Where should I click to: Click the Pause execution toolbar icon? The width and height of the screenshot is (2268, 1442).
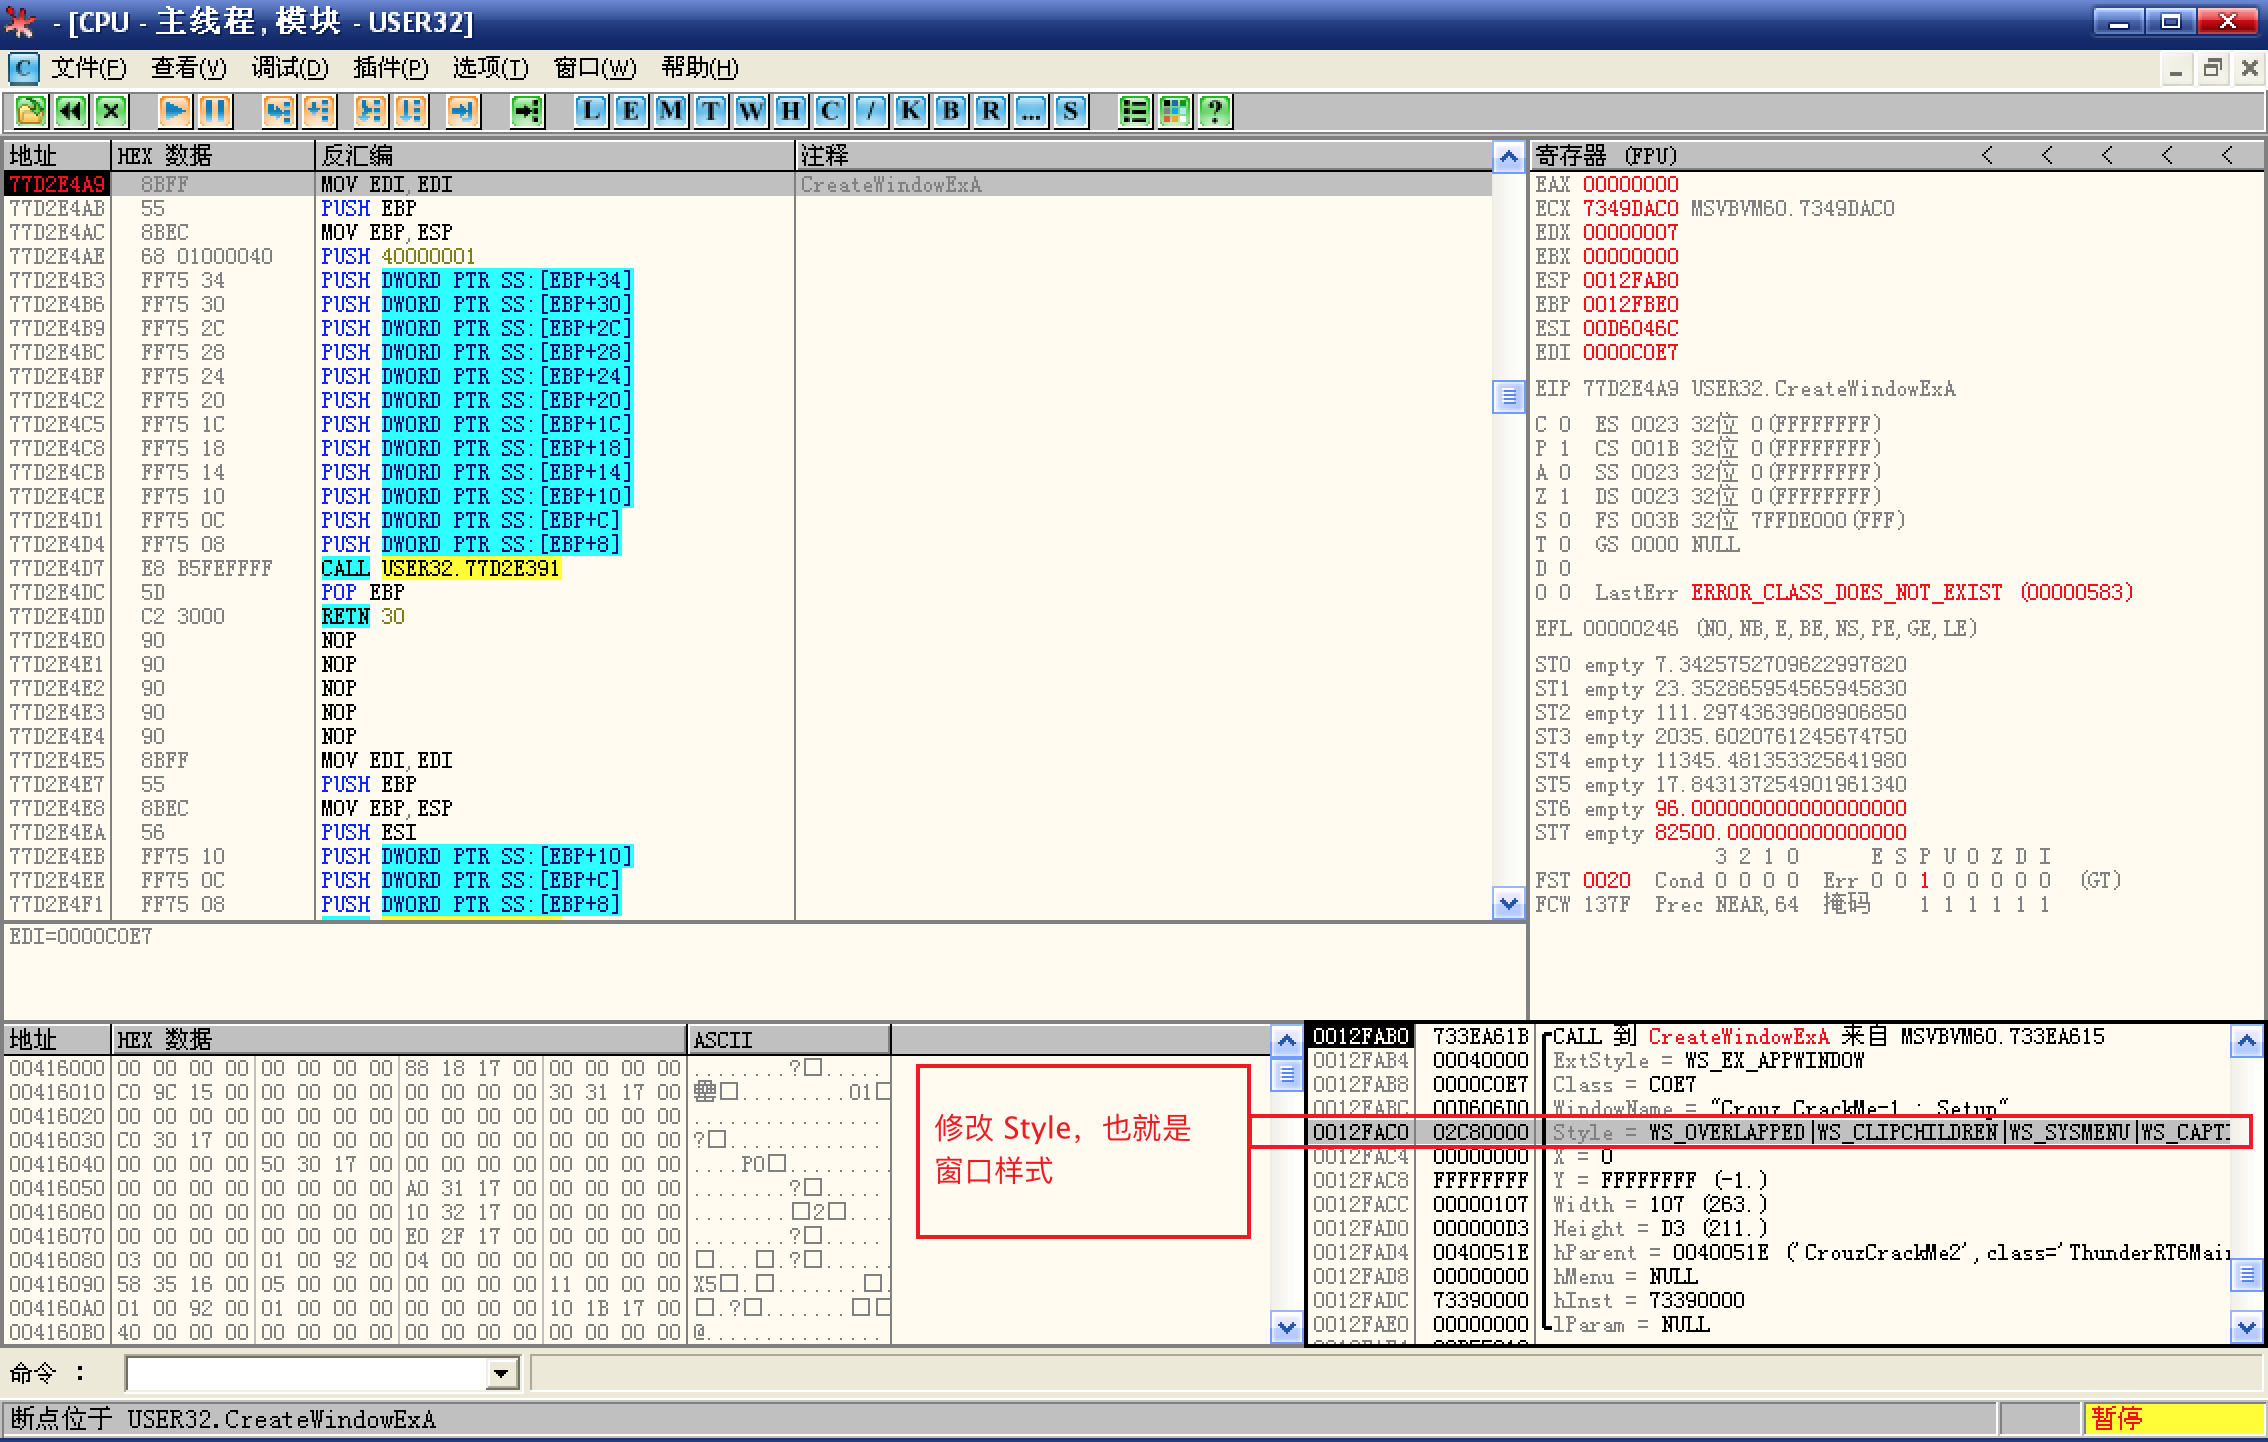[x=214, y=111]
